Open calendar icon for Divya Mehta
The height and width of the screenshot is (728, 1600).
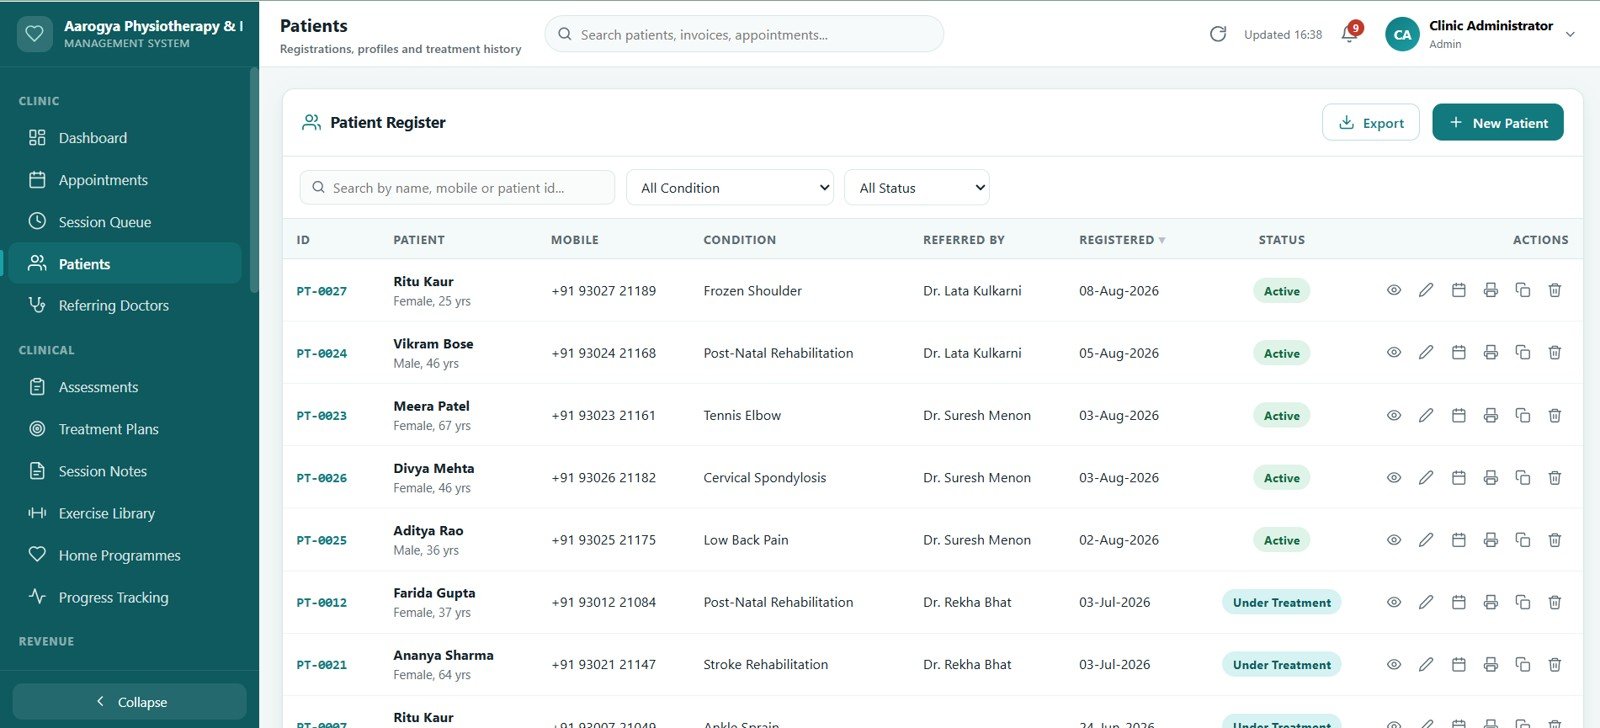[1459, 478]
